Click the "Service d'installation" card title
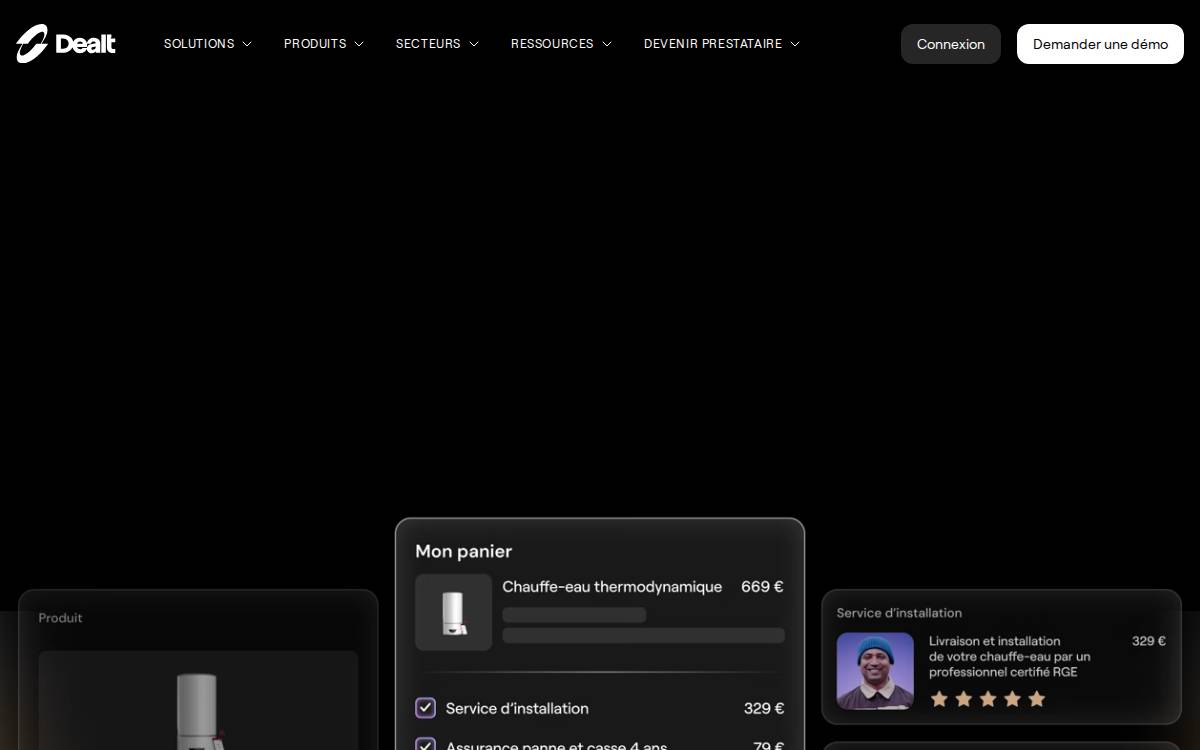Screen dimensions: 1200x750 (x=899, y=613)
